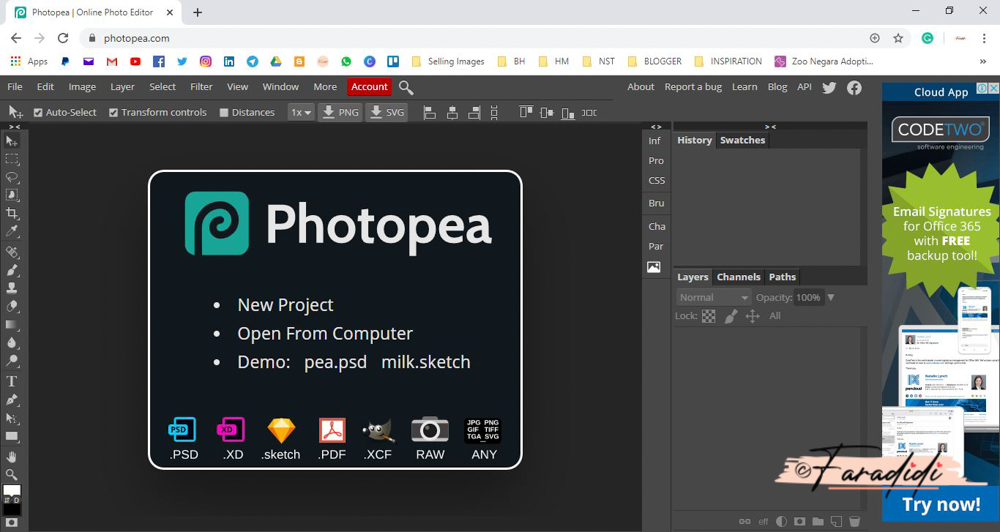Click the foreground color swatch

(11, 490)
